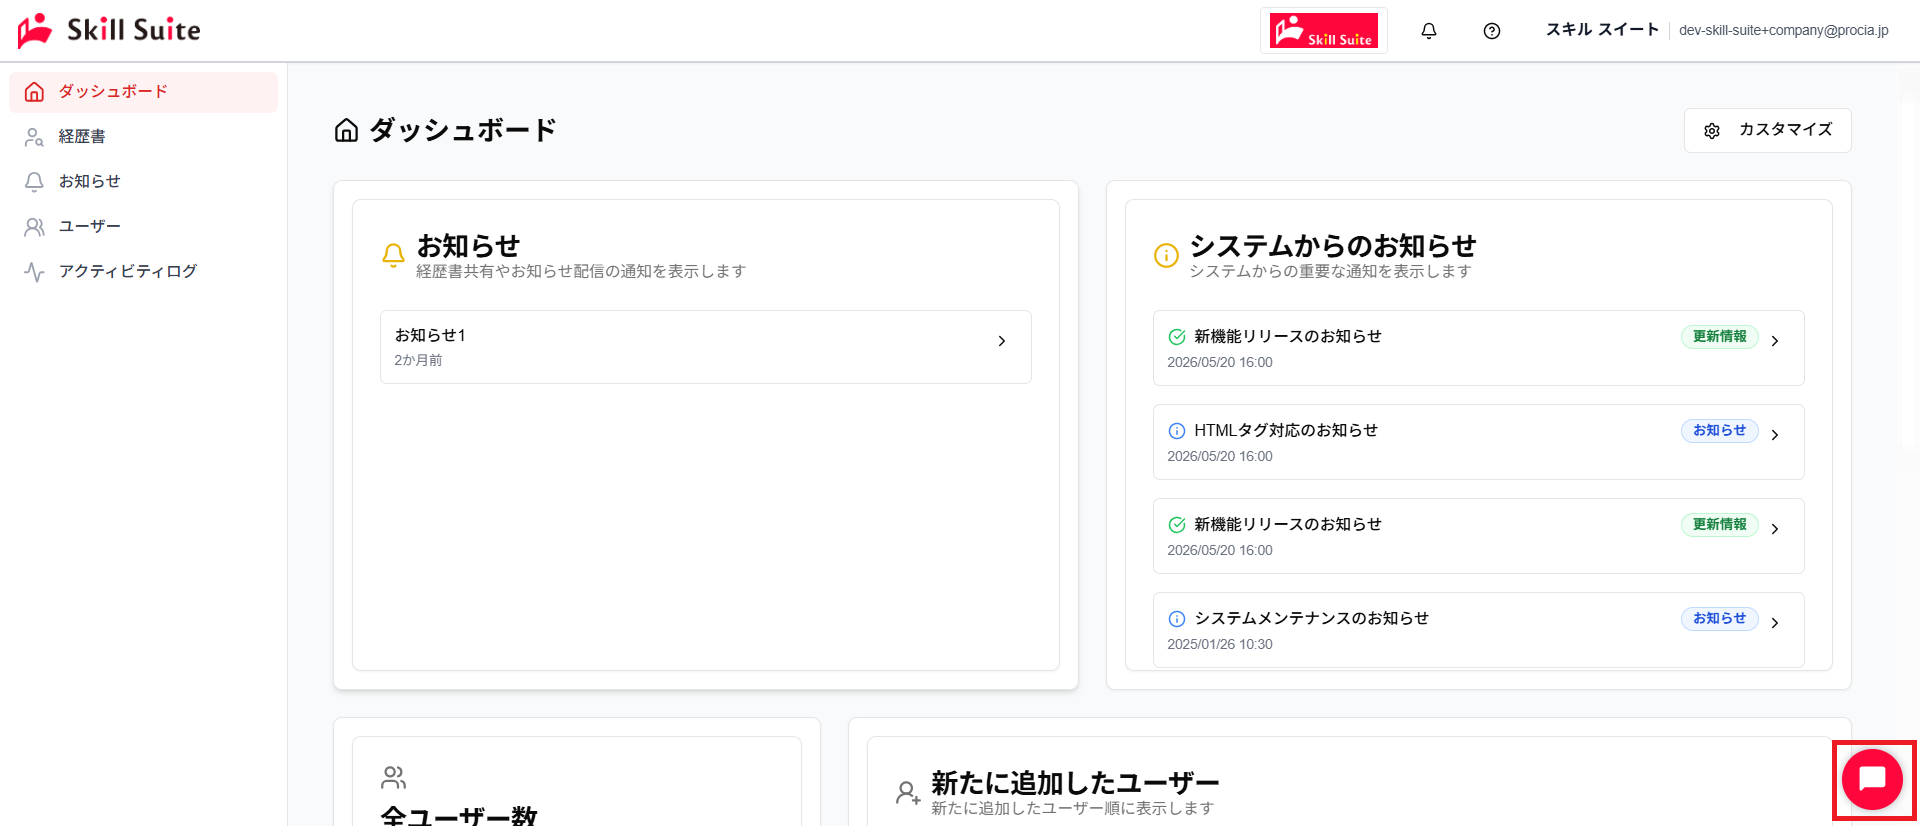The width and height of the screenshot is (1920, 826).
Task: Expand the chevron on システムメンテナンスのお知らせ row
Action: [1775, 623]
